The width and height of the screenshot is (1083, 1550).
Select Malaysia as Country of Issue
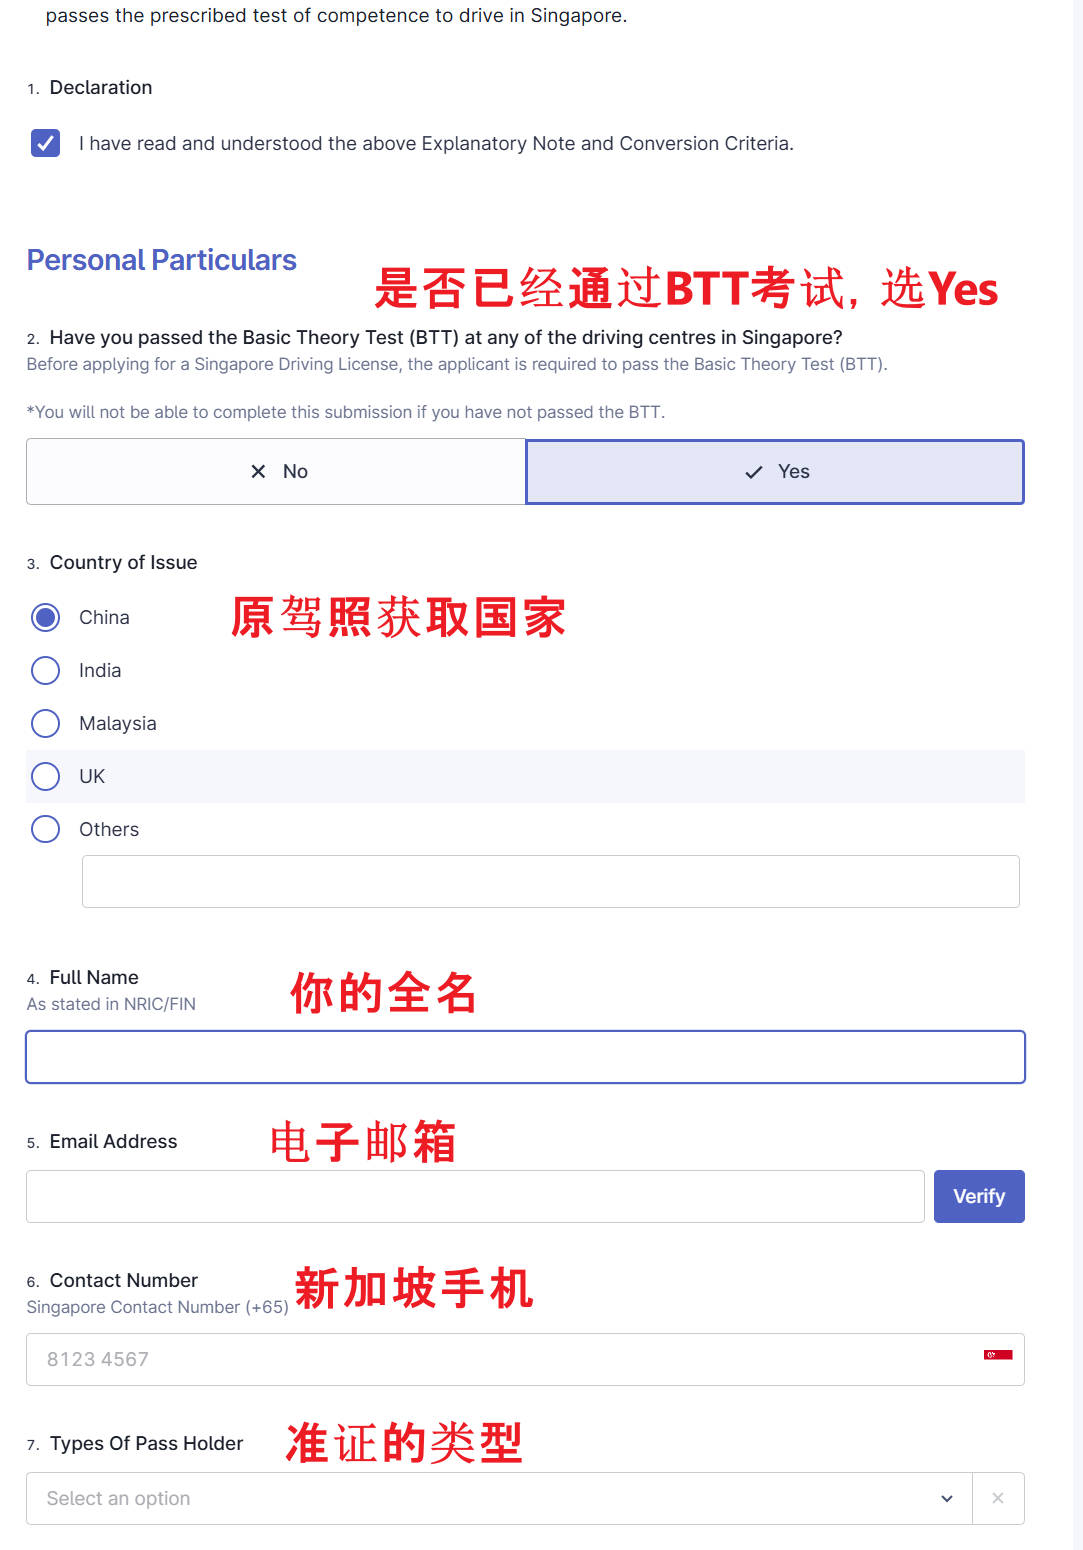[x=45, y=723]
